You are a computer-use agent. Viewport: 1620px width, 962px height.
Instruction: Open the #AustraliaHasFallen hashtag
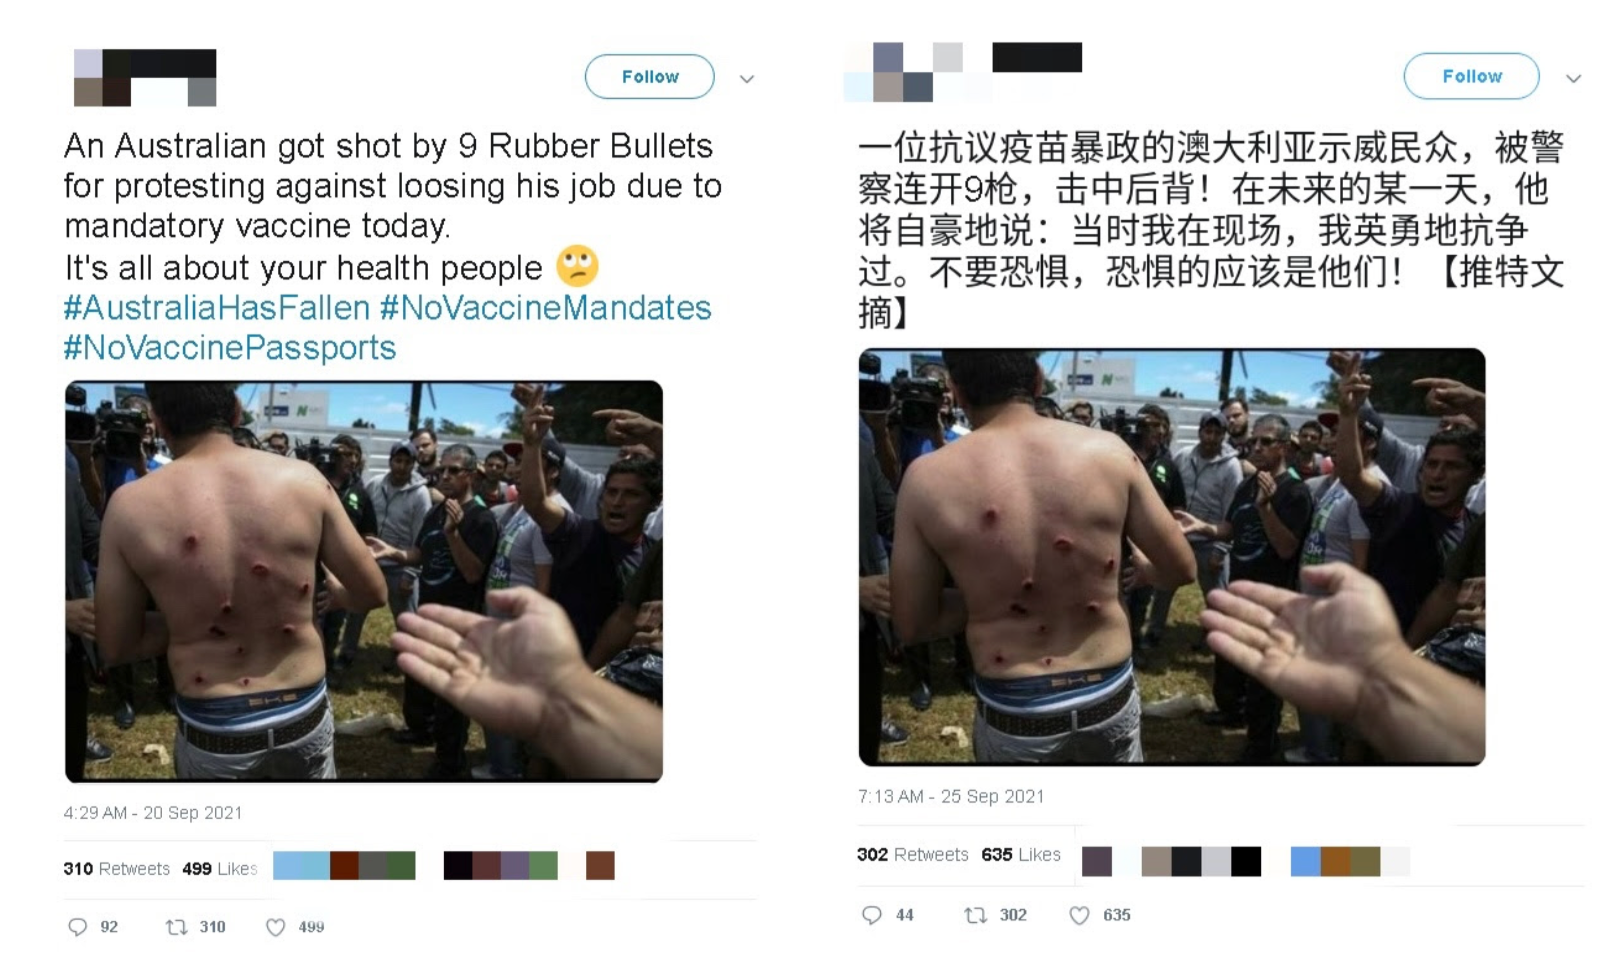pos(216,308)
